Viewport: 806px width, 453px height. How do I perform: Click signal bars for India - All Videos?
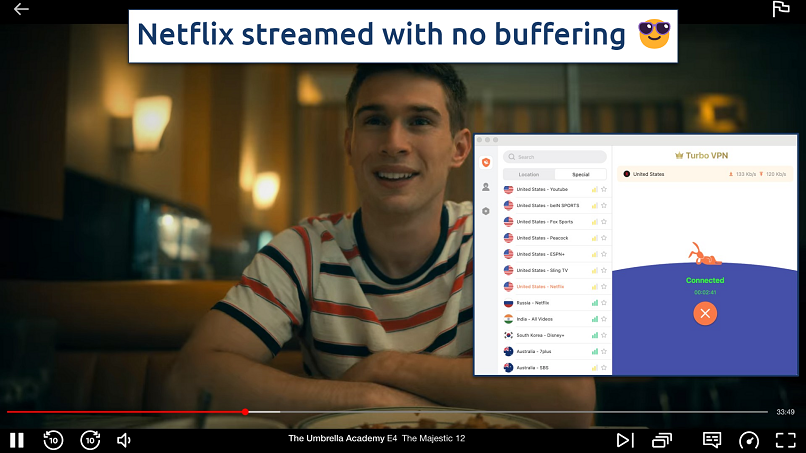point(595,319)
